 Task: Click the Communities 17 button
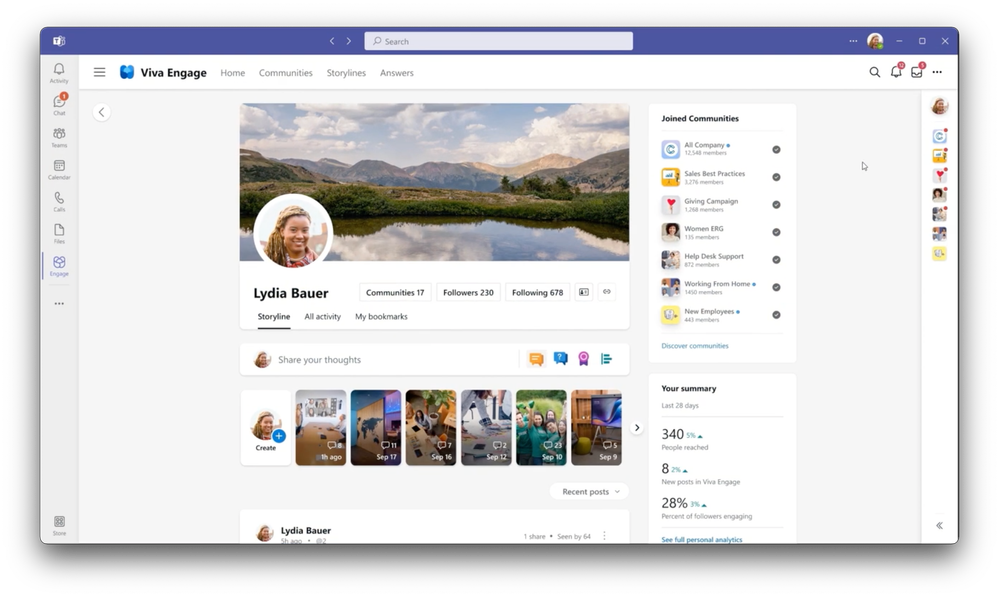(x=395, y=292)
